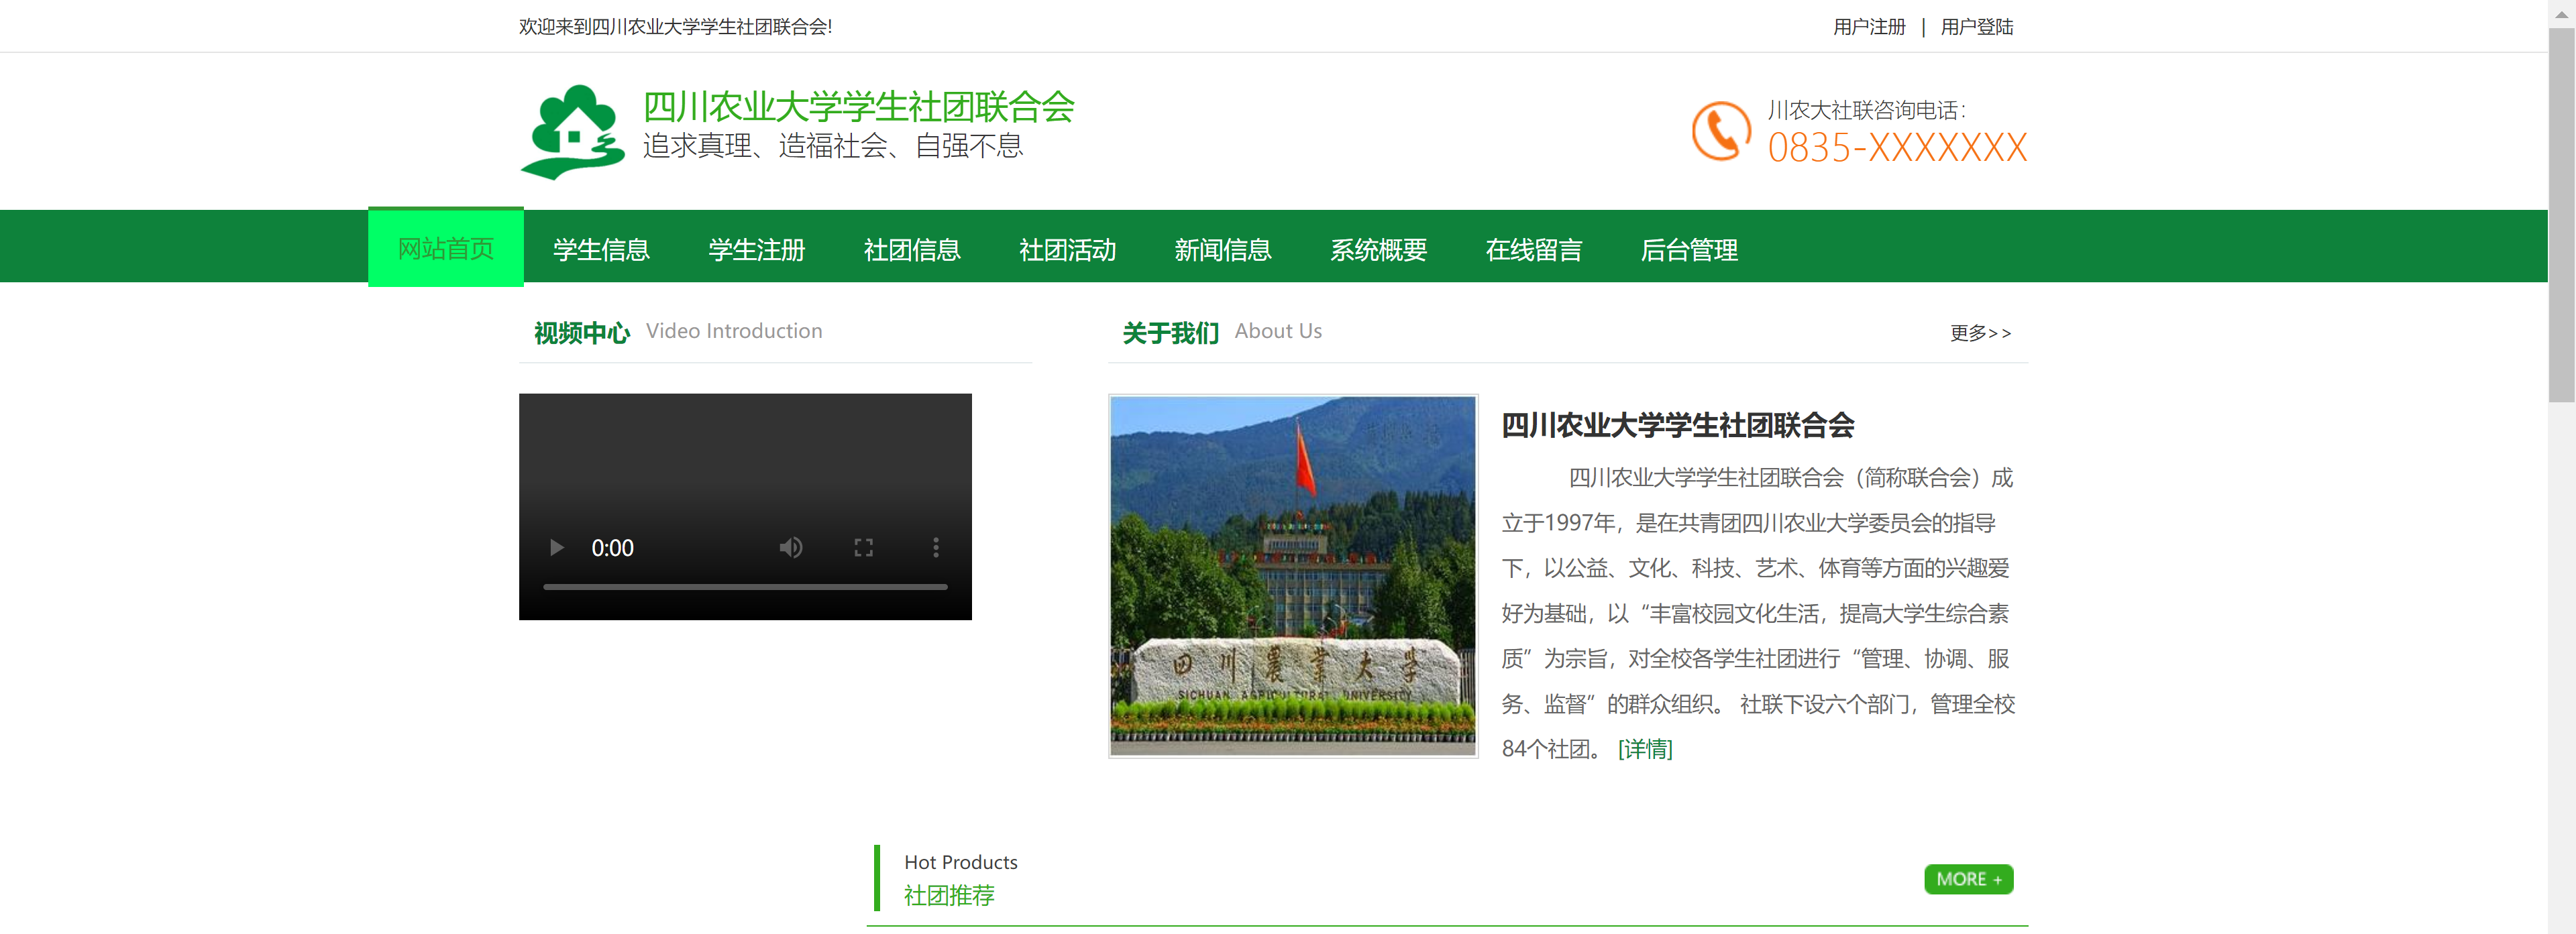Image resolution: width=2576 pixels, height=934 pixels.
Task: Click the orange phone icon
Action: point(1720,131)
